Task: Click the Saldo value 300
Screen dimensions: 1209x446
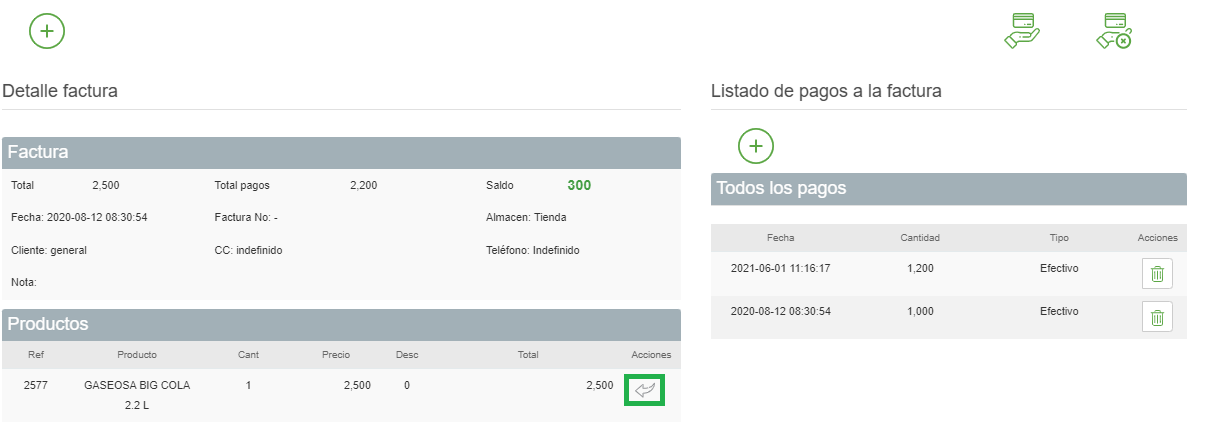Action: coord(579,185)
